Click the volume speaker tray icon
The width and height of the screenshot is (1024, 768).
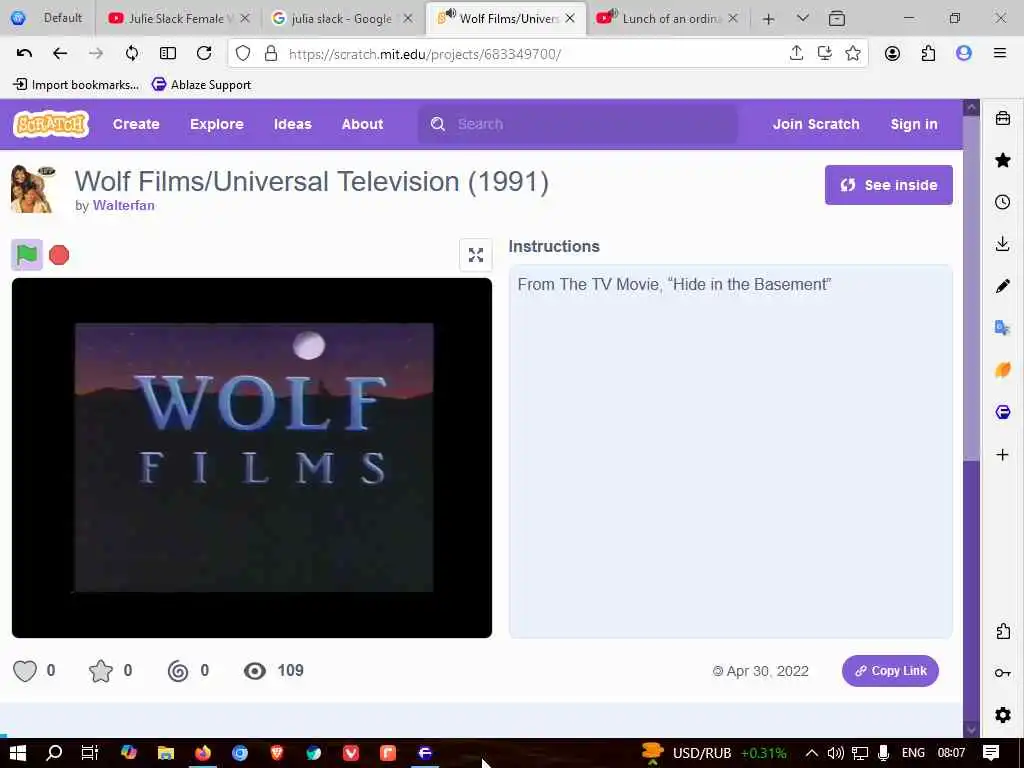tap(836, 753)
